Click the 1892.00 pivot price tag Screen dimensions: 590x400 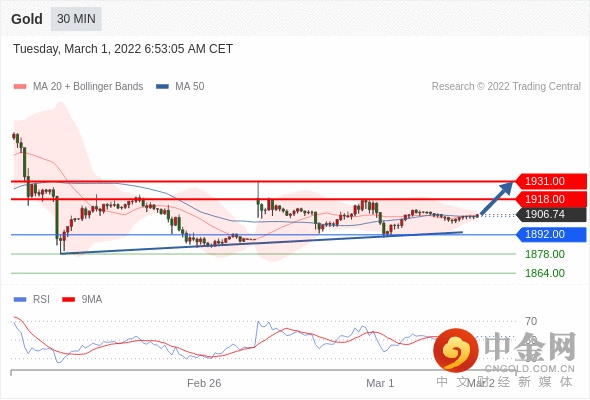(x=551, y=234)
